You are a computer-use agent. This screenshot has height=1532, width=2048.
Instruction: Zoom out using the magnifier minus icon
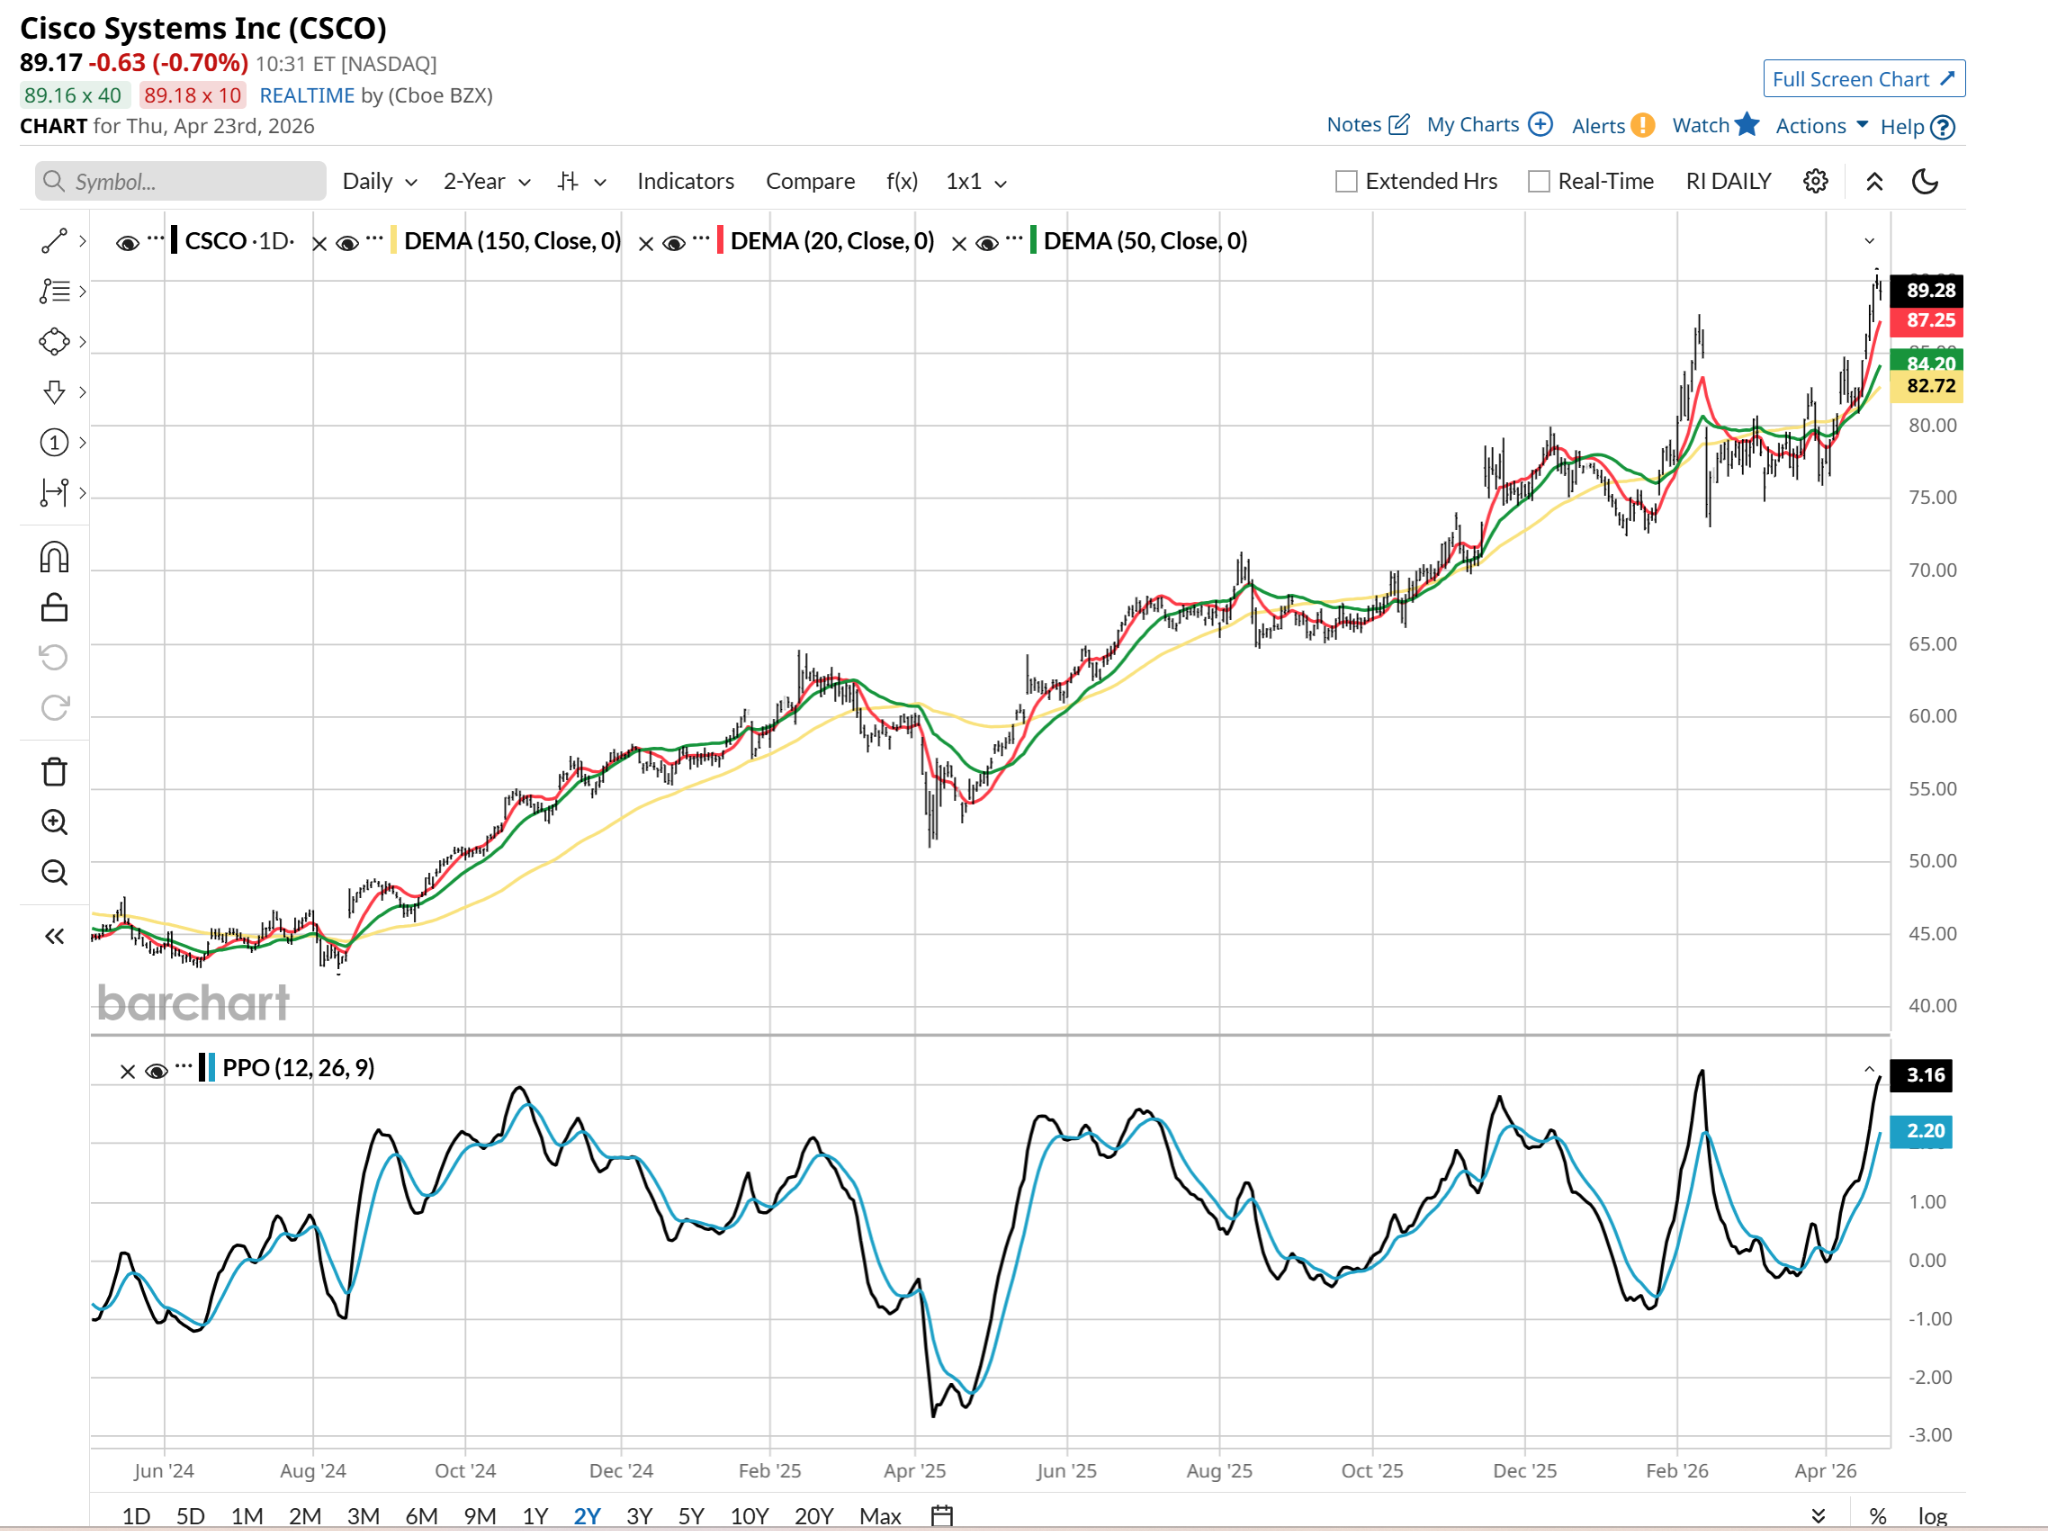tap(54, 872)
